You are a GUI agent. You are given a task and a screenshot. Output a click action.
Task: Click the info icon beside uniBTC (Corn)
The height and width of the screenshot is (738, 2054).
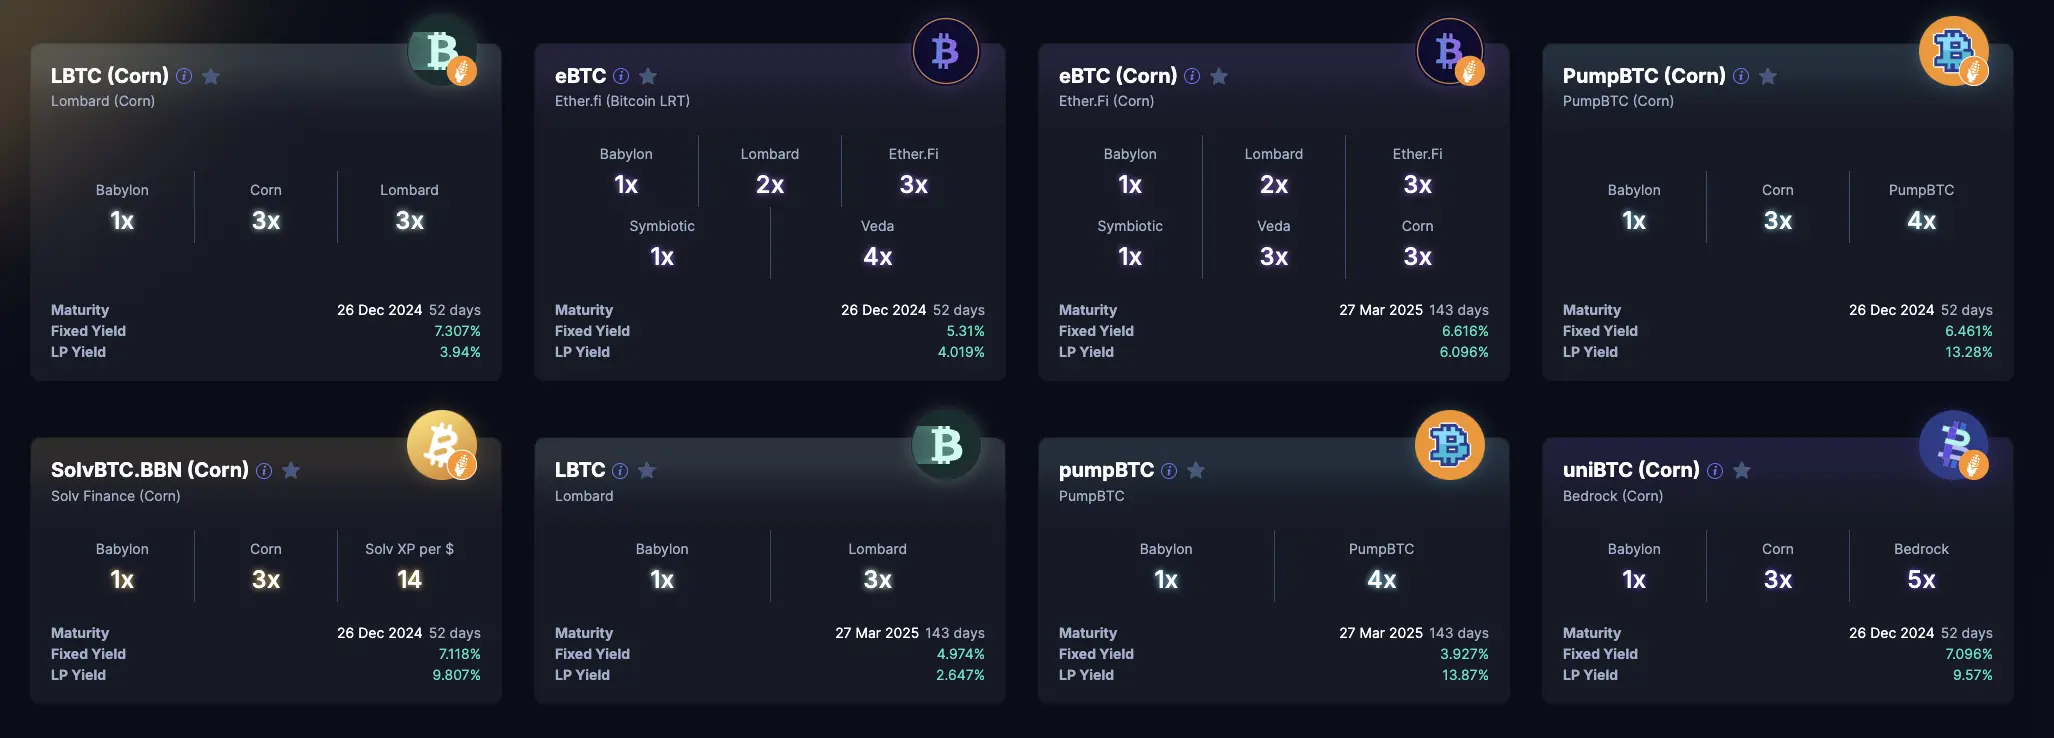point(1715,471)
